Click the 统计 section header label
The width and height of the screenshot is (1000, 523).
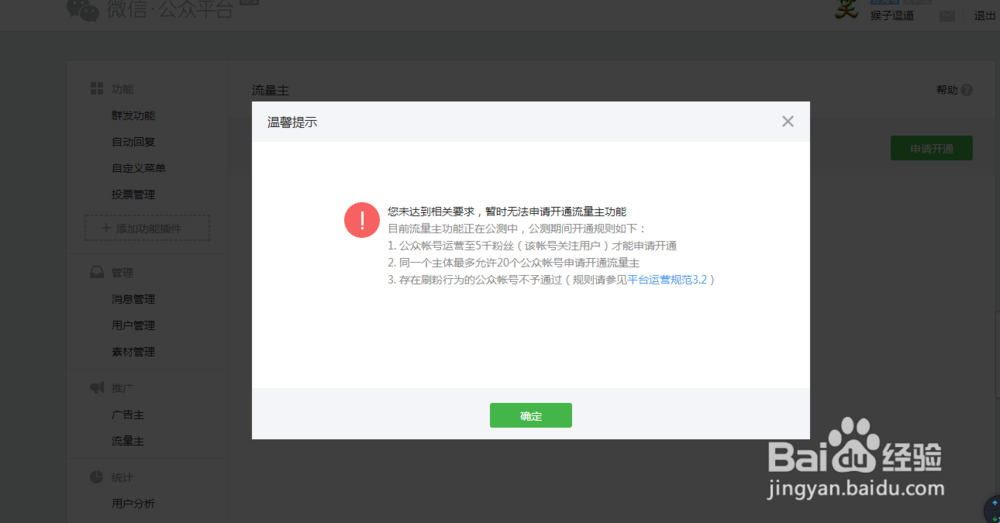pyautogui.click(x=122, y=477)
